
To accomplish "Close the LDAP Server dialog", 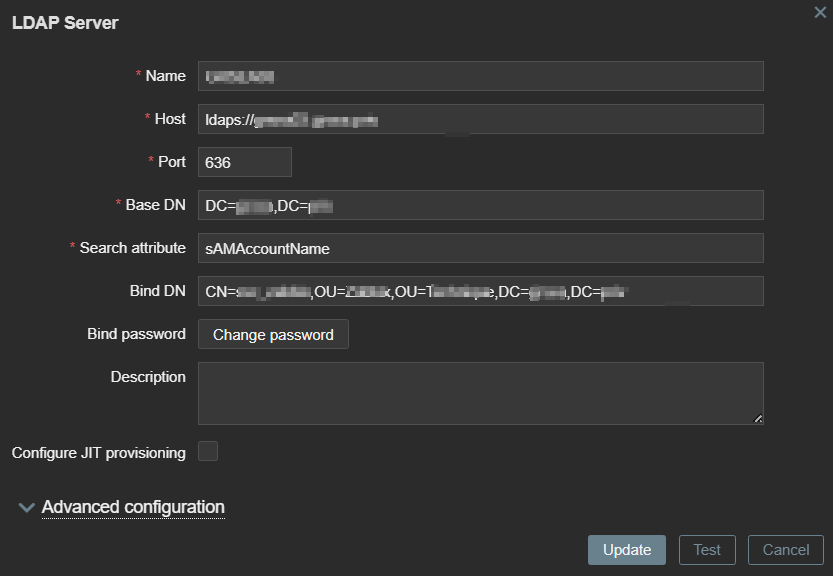I will (820, 11).
